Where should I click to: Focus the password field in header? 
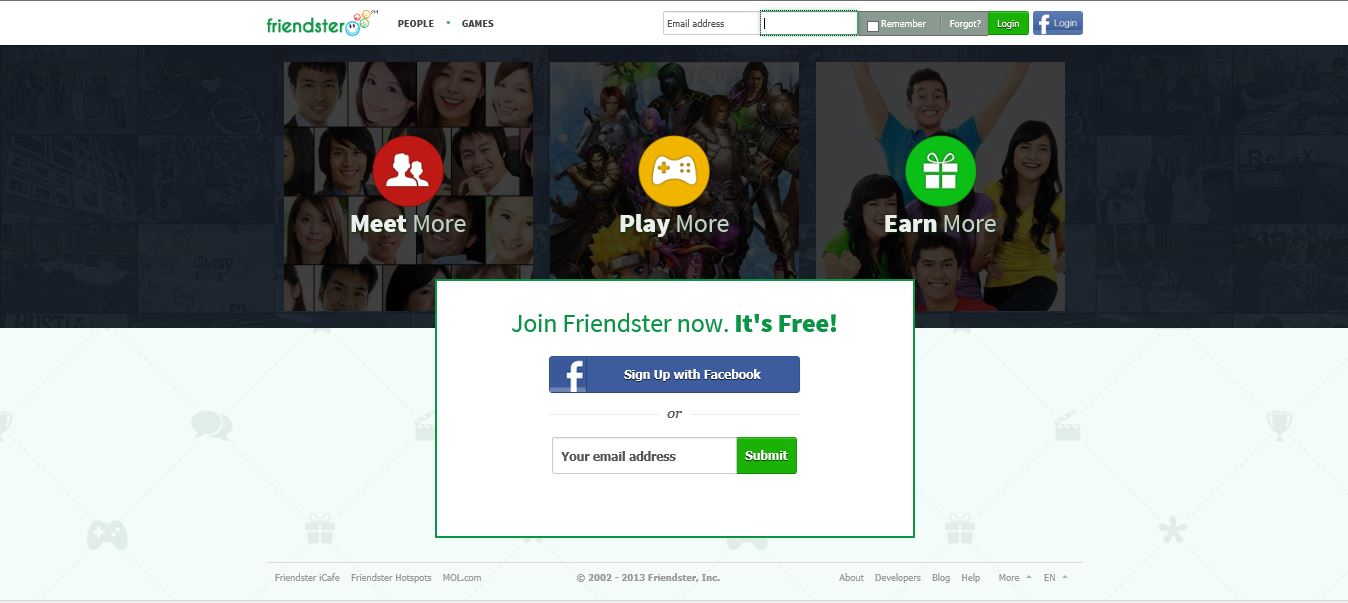pos(808,23)
